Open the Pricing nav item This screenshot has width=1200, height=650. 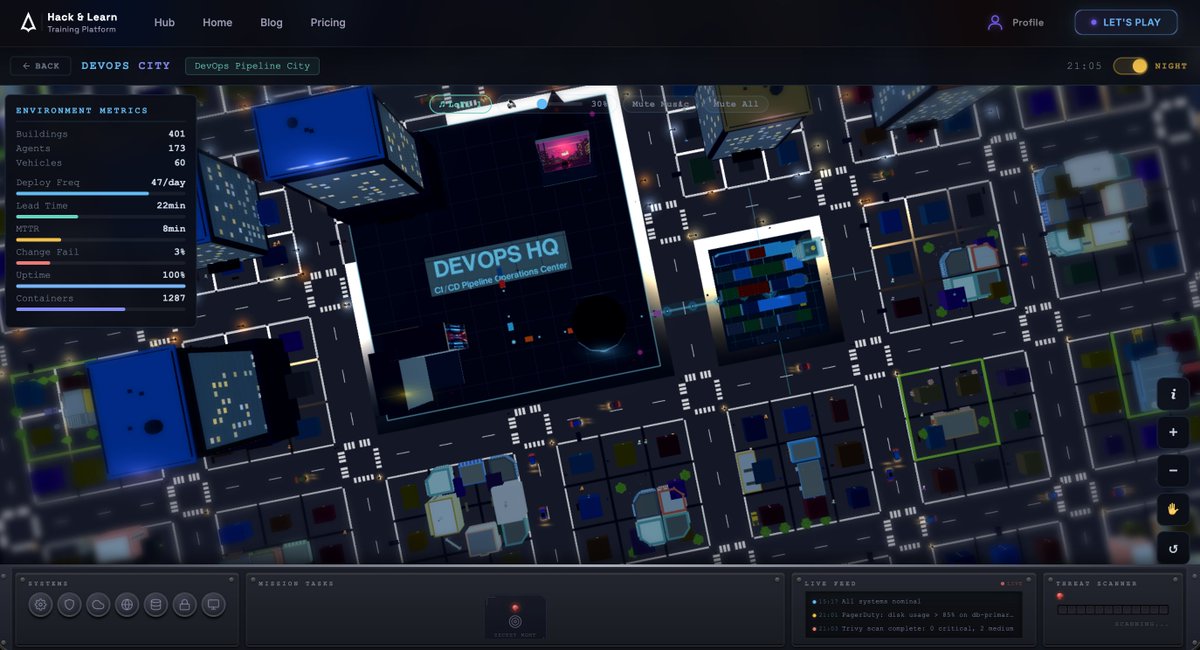pyautogui.click(x=328, y=22)
